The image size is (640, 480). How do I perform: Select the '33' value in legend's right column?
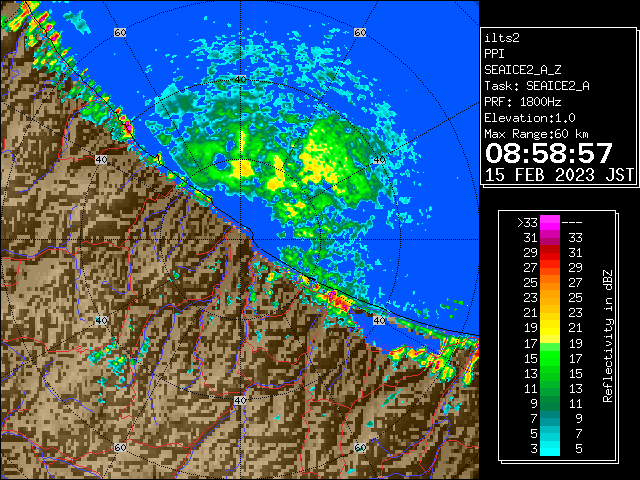575,238
